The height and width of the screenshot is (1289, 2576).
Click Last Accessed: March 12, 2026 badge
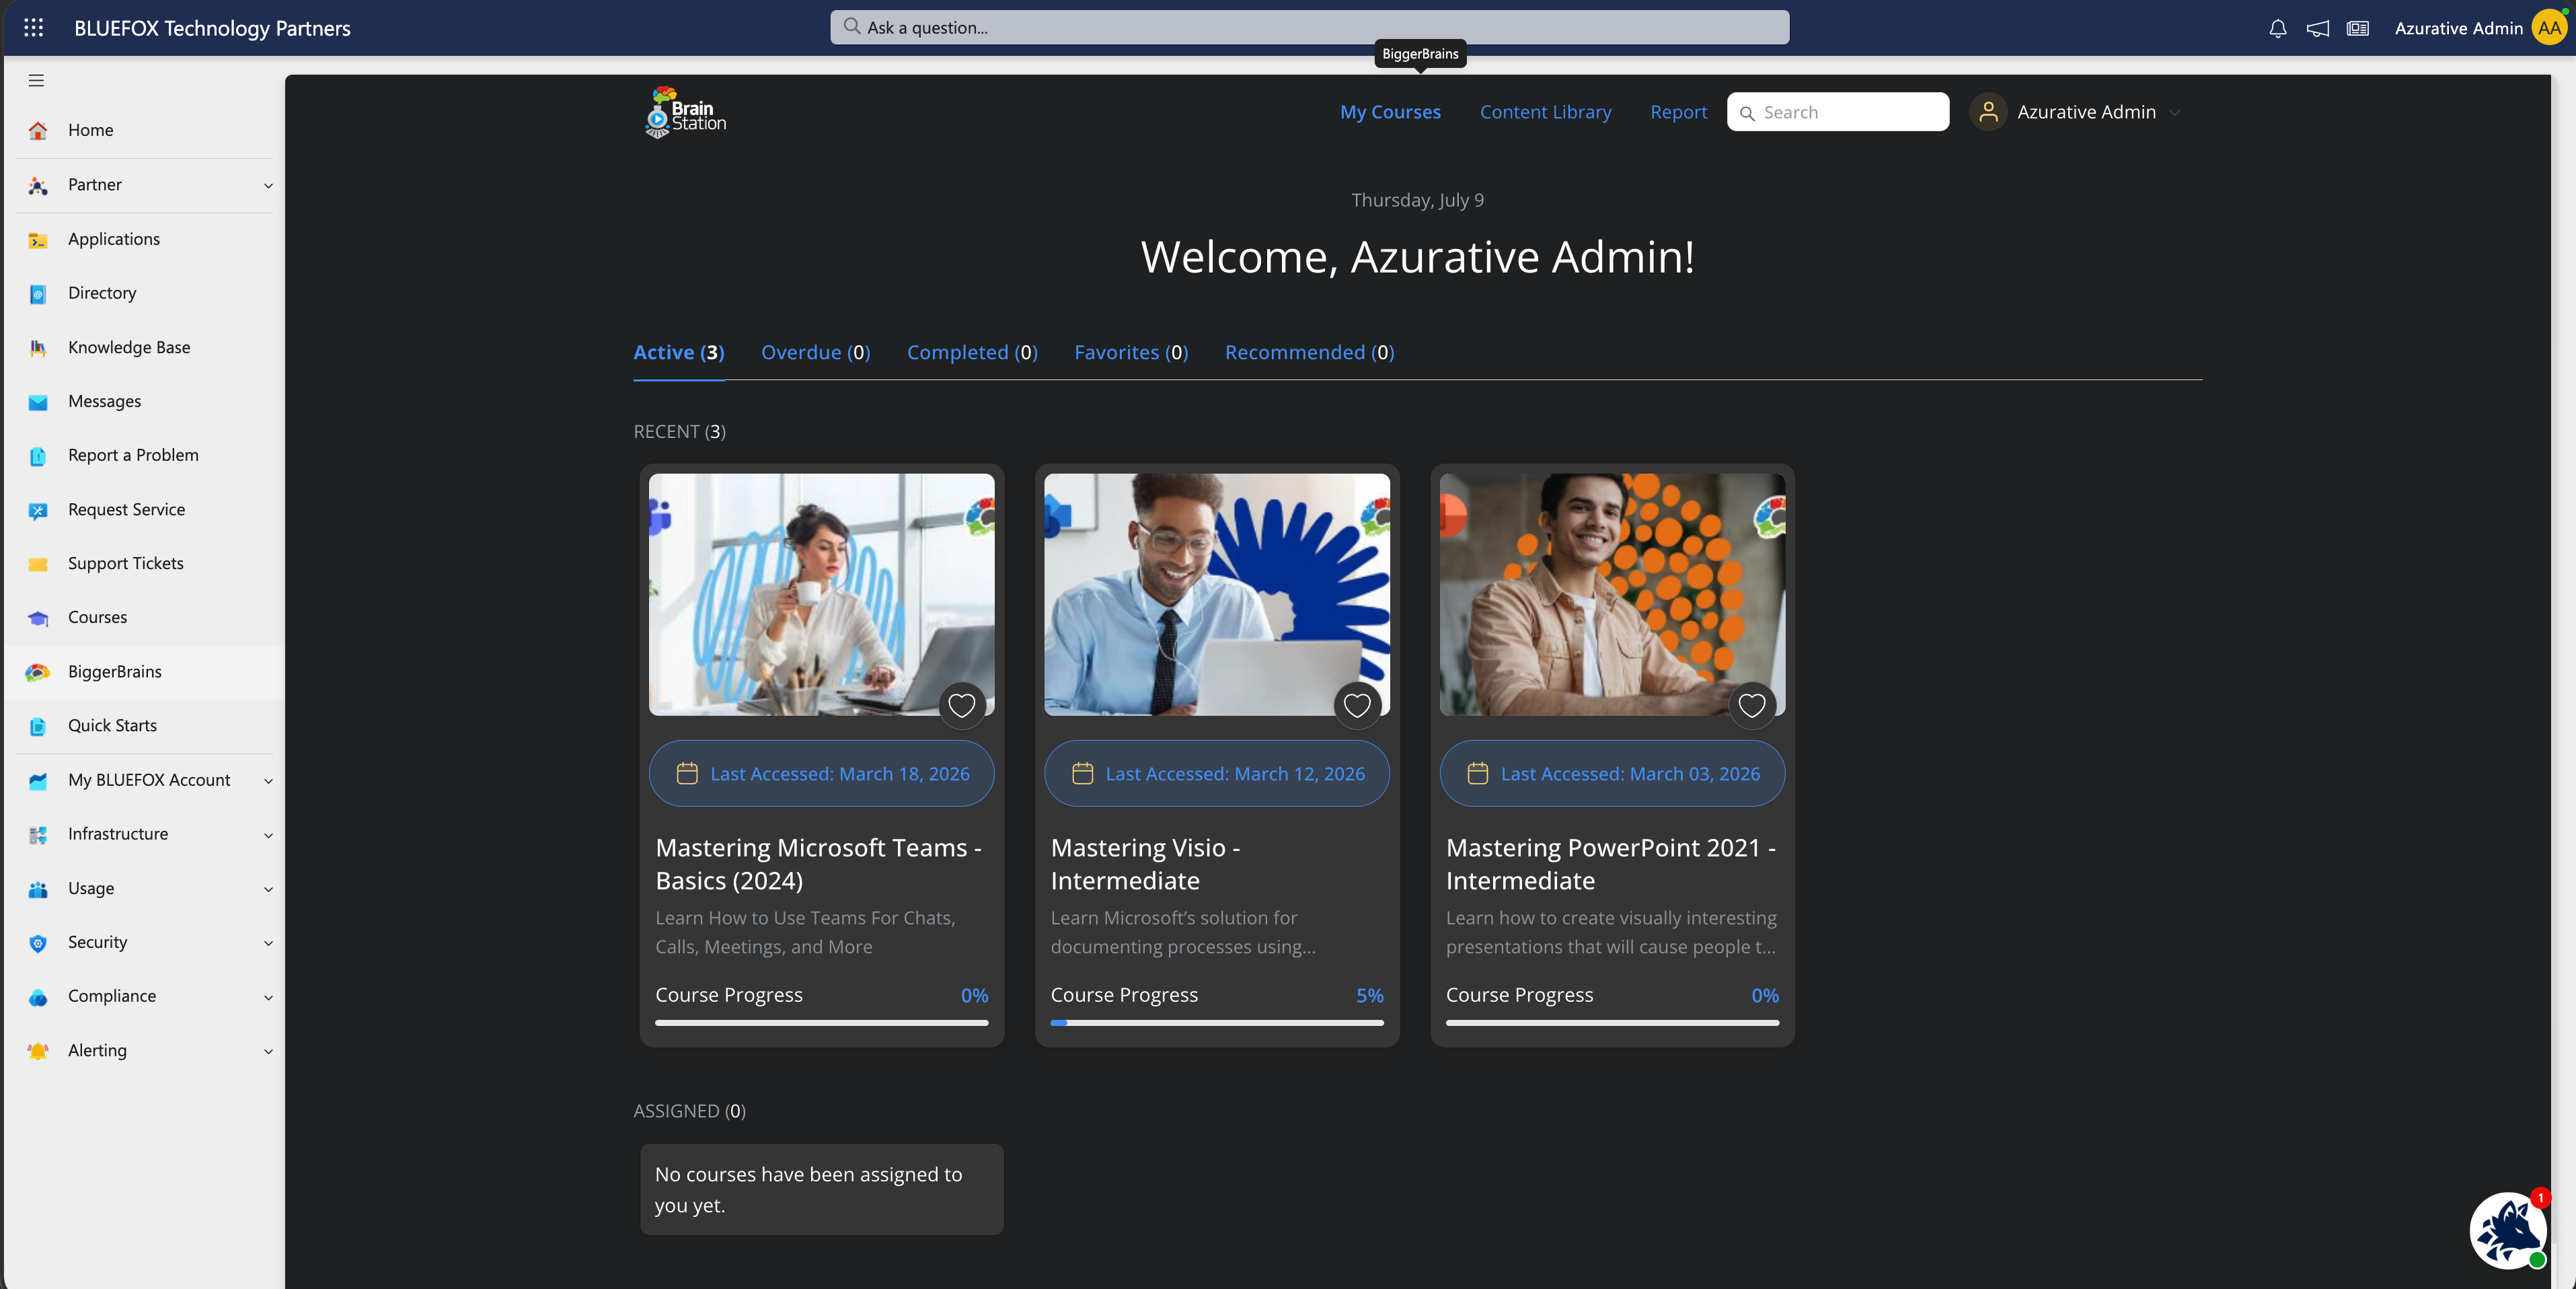1217,774
